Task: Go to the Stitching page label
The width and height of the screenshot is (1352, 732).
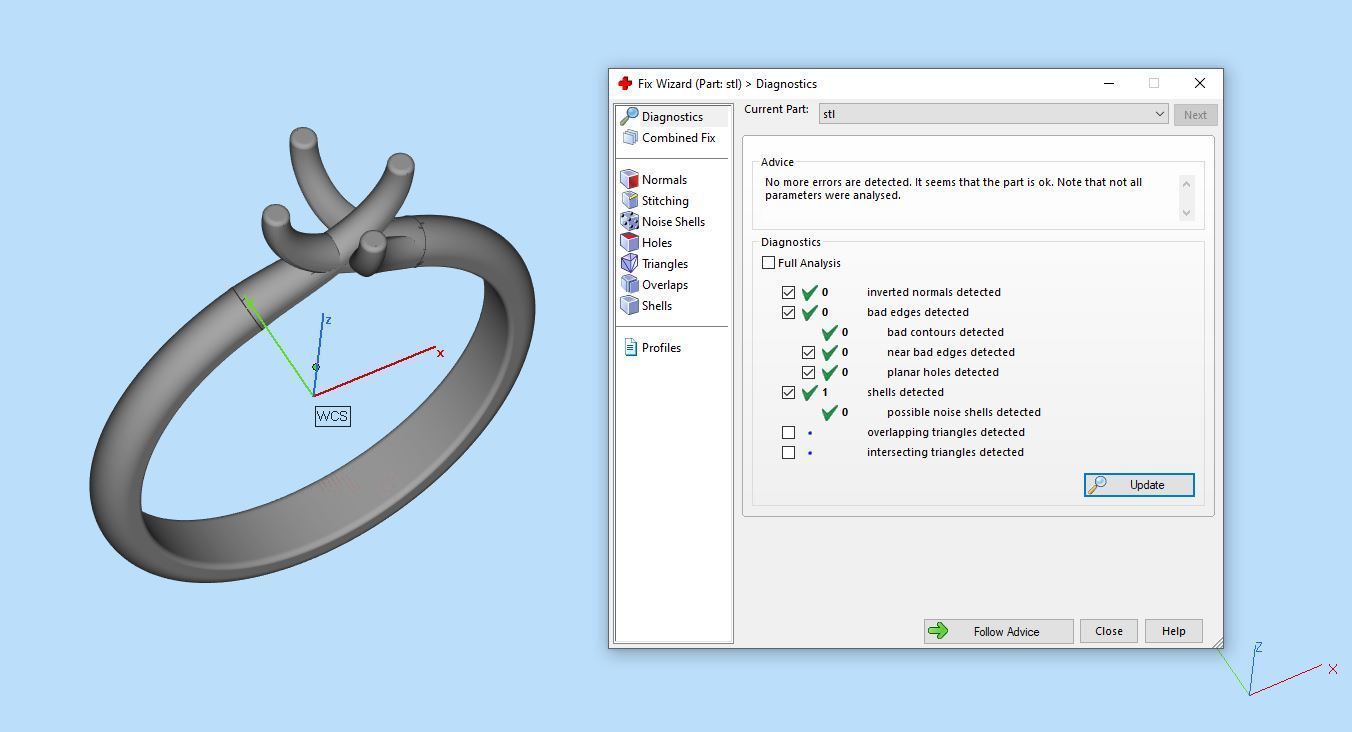Action: click(x=665, y=201)
